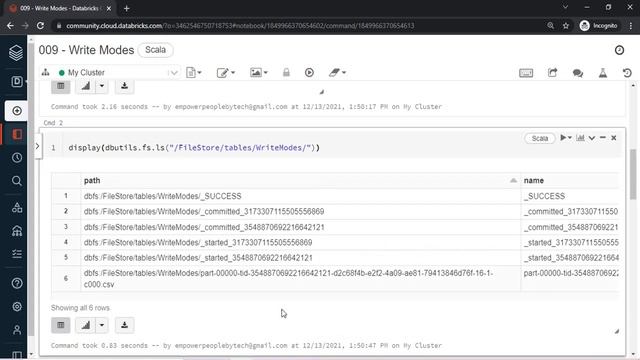The width and height of the screenshot is (640, 360).
Task: Open the Edit menu dropdown in notebook toolbar
Action: [226, 73]
